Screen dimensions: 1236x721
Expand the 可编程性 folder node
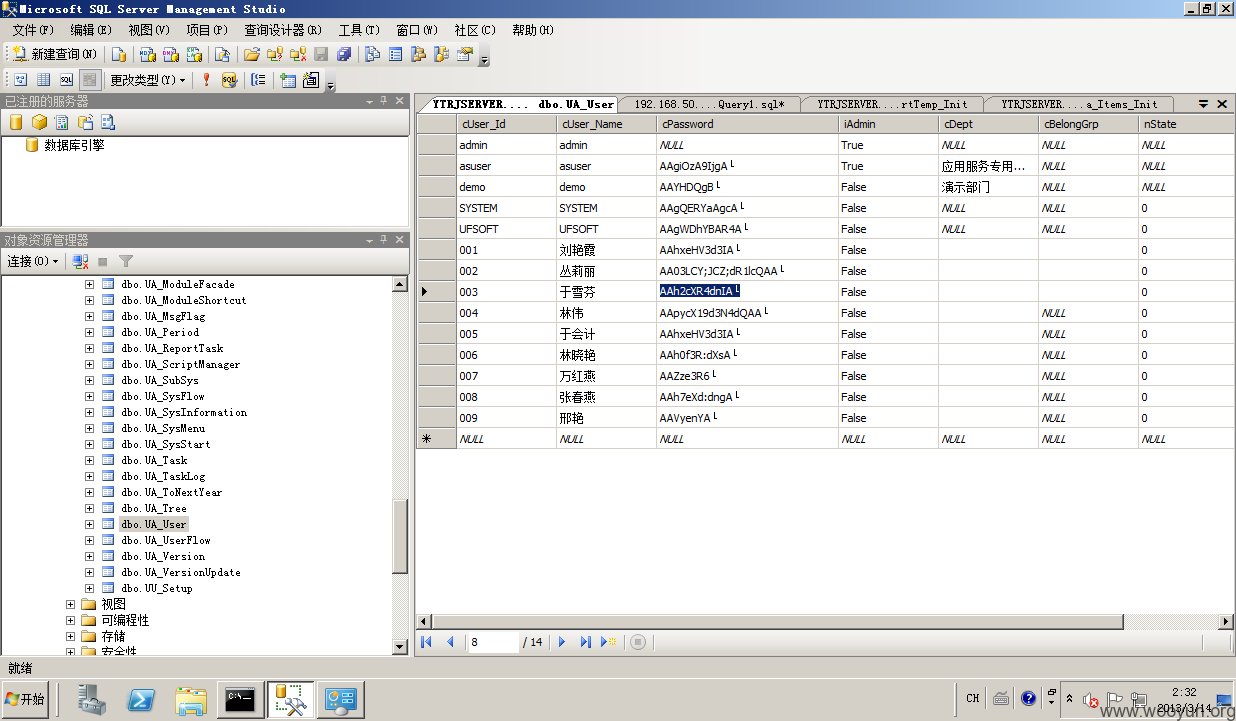70,620
